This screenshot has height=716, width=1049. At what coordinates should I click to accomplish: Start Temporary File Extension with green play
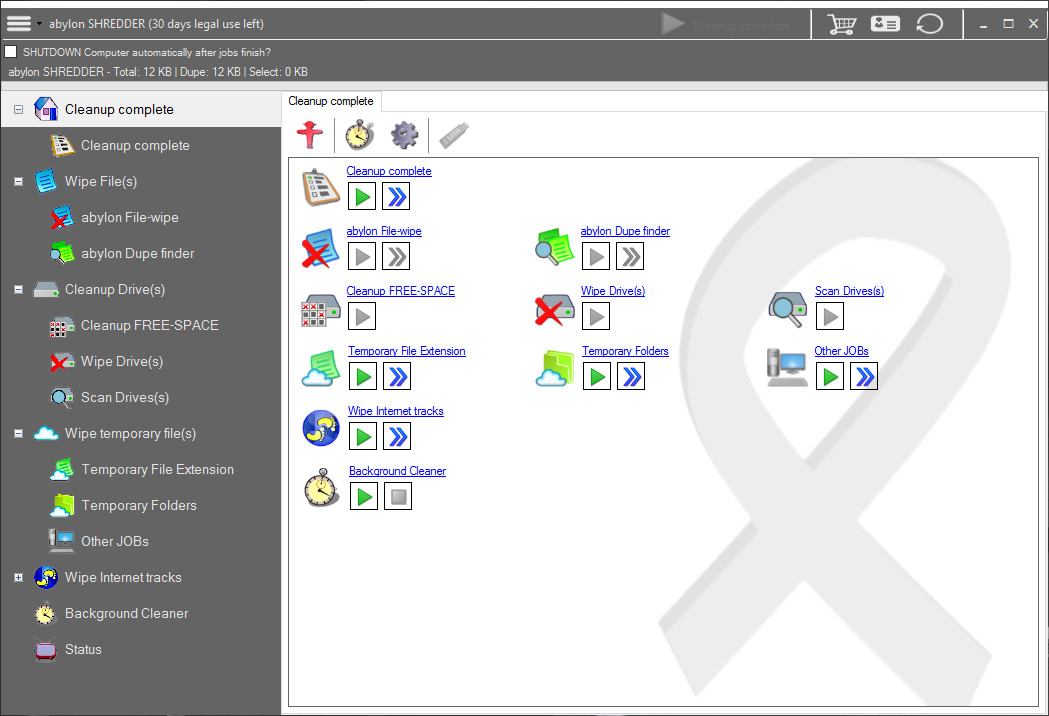(x=363, y=376)
